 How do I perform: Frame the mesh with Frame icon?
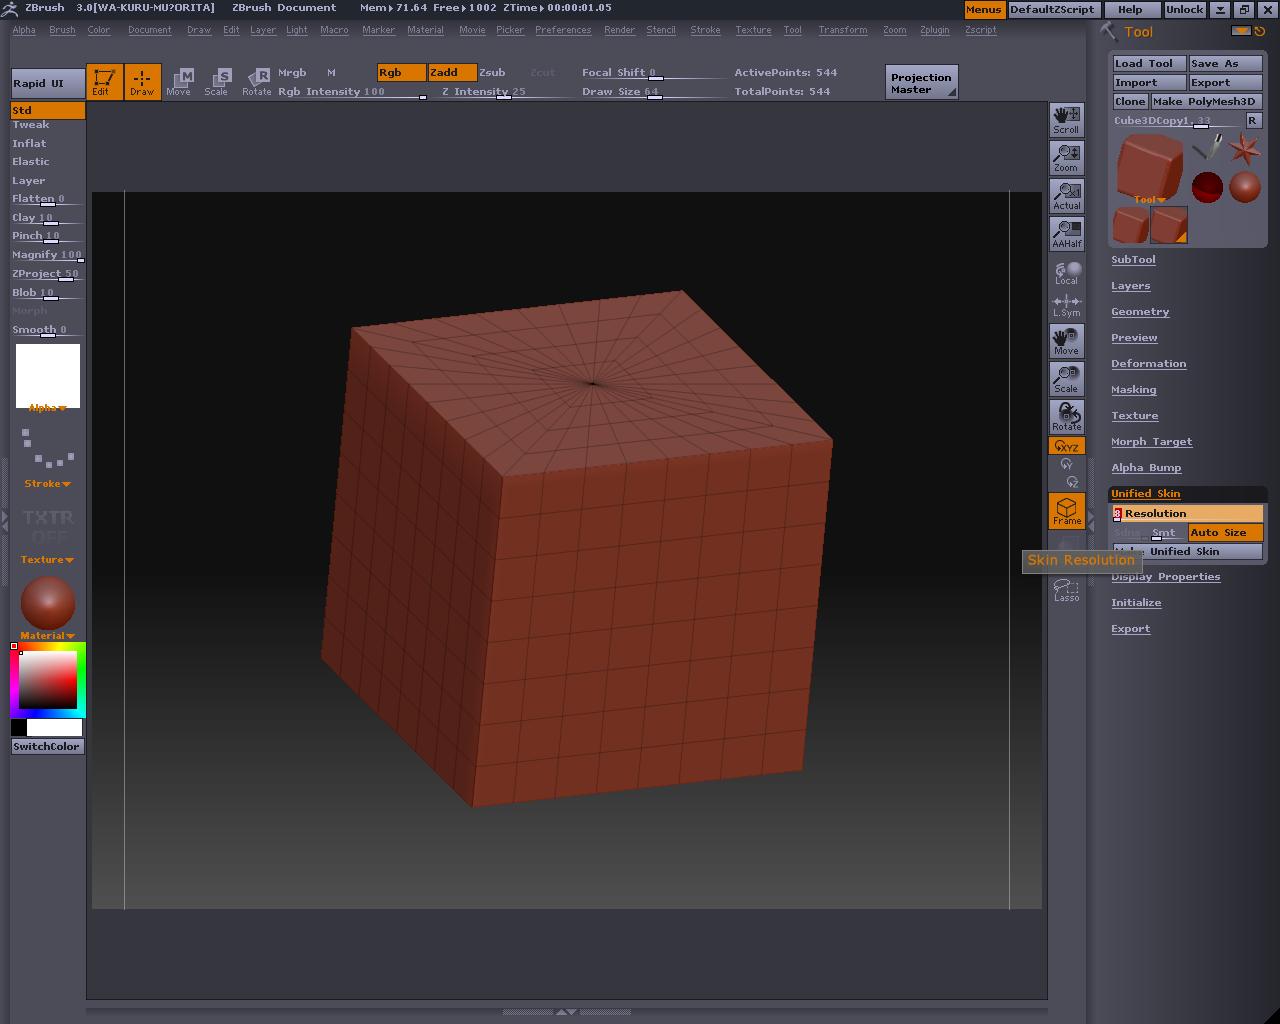click(x=1066, y=511)
